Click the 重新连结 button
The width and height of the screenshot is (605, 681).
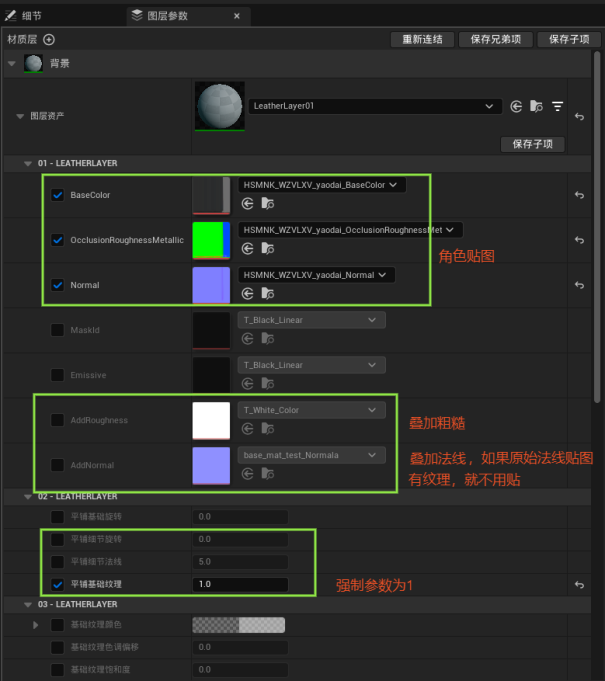[x=421, y=40]
